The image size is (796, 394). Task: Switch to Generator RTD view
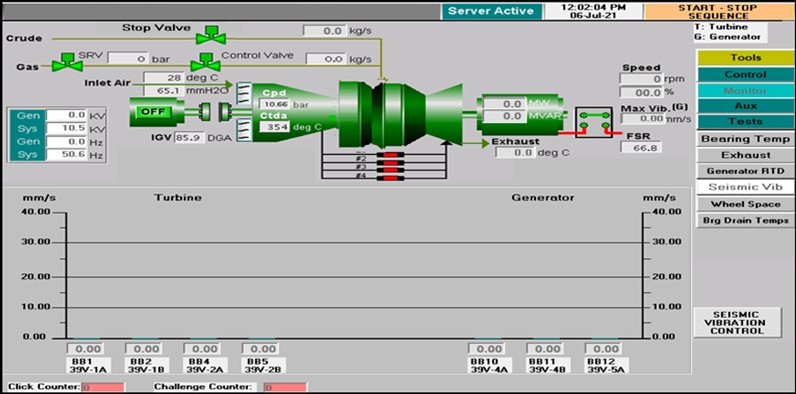745,171
